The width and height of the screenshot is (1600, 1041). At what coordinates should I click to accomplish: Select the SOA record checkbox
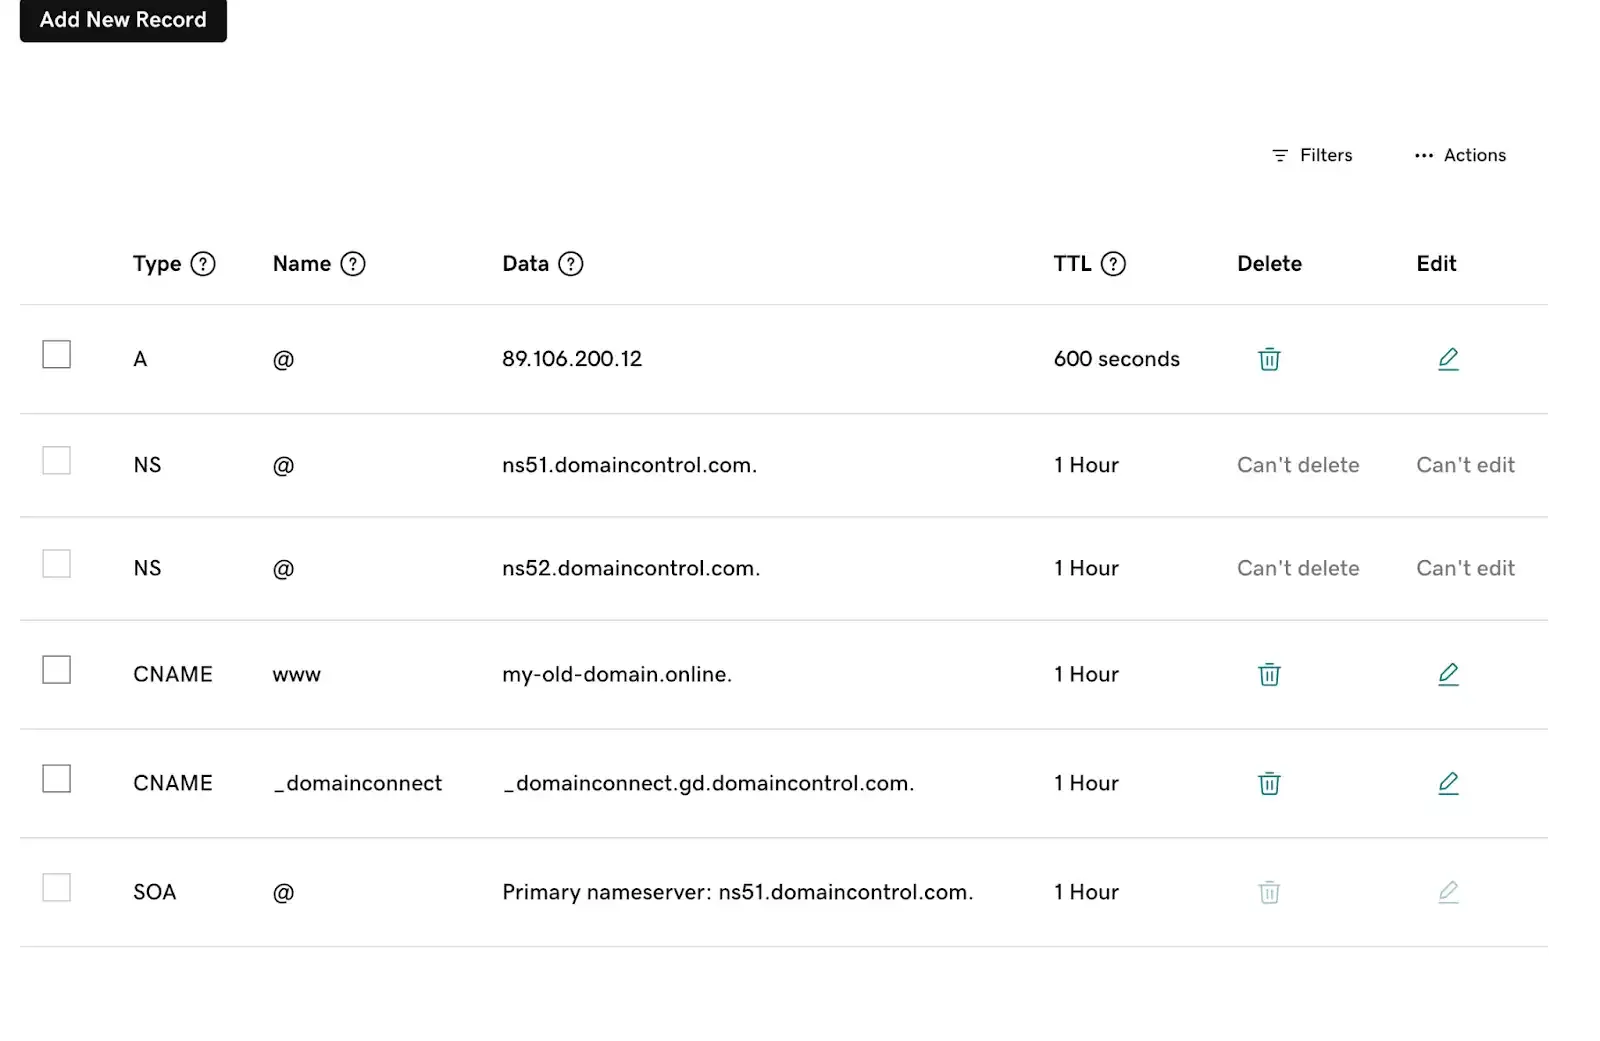point(56,887)
